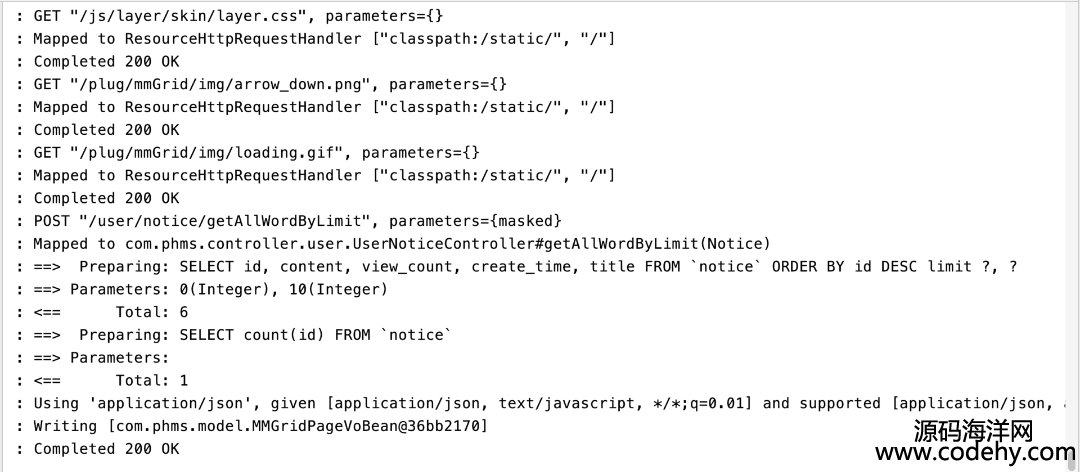Screen dimensions: 1080x472
Task: Click the empty 'Parameters:' log line
Action: coord(93,358)
